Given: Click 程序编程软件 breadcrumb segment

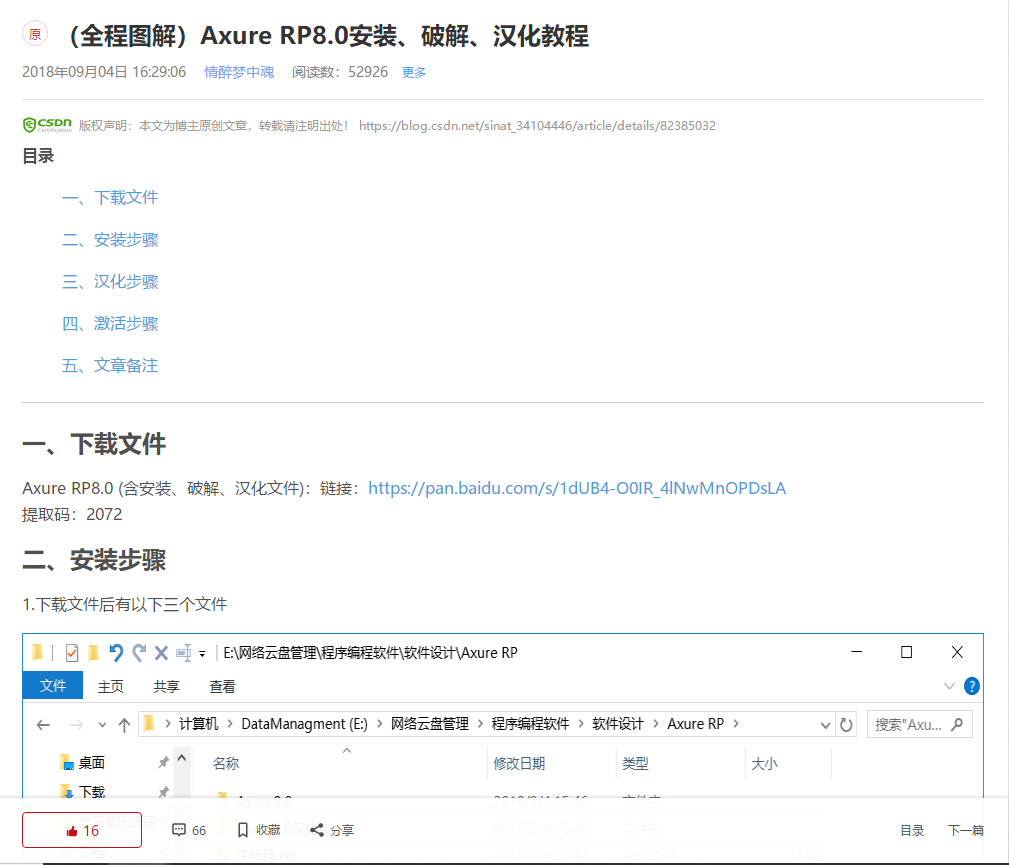Looking at the screenshot, I should 530,724.
